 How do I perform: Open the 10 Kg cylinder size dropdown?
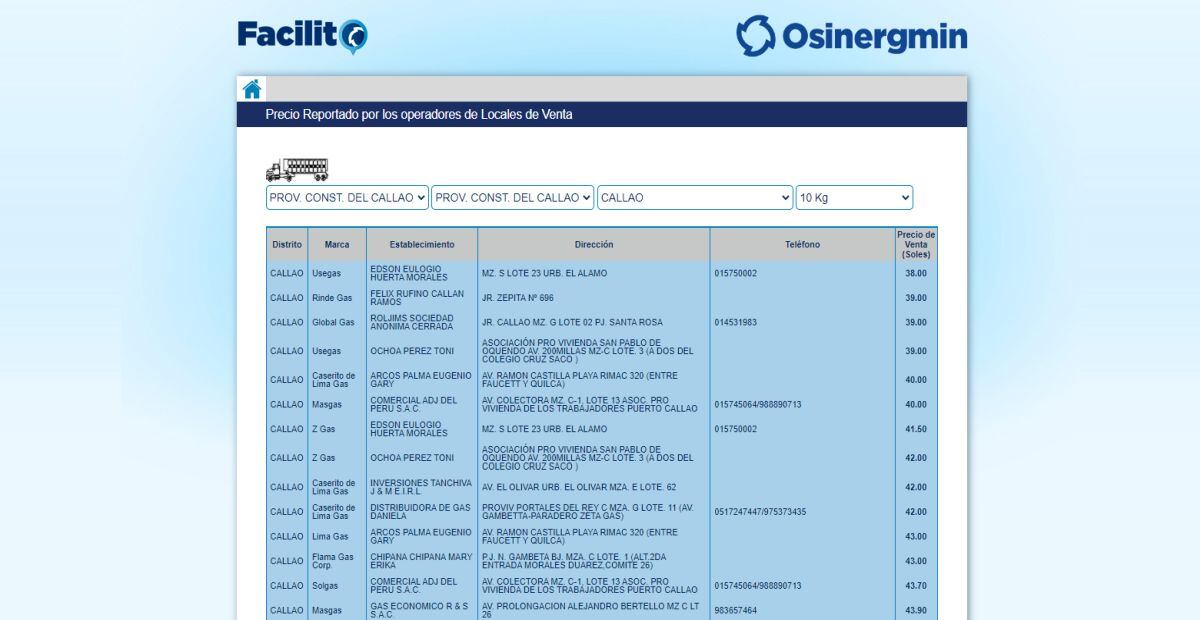coord(854,197)
